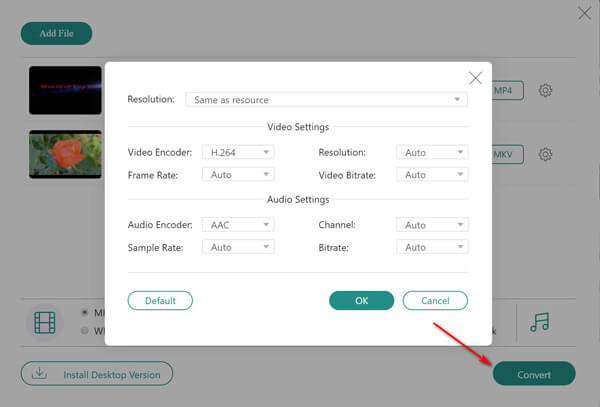Click the Add File button
This screenshot has width=600, height=407.
pos(56,33)
